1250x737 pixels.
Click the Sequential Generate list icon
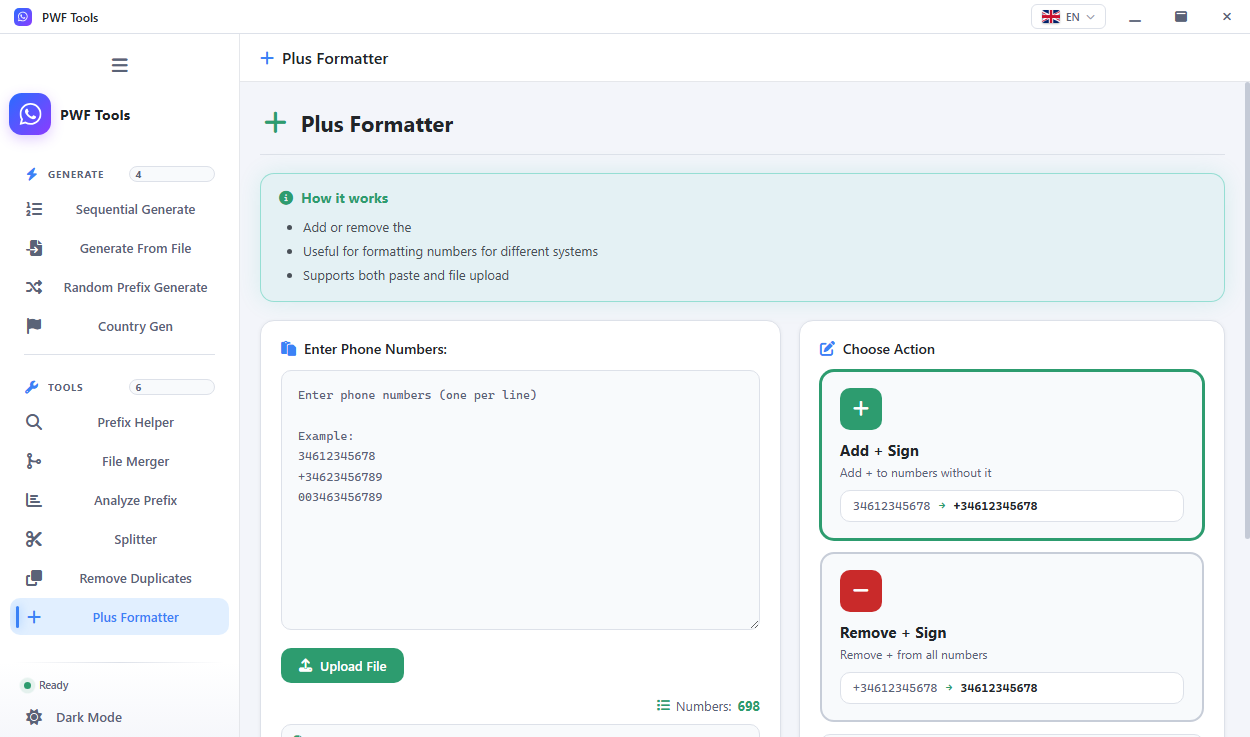point(34,209)
